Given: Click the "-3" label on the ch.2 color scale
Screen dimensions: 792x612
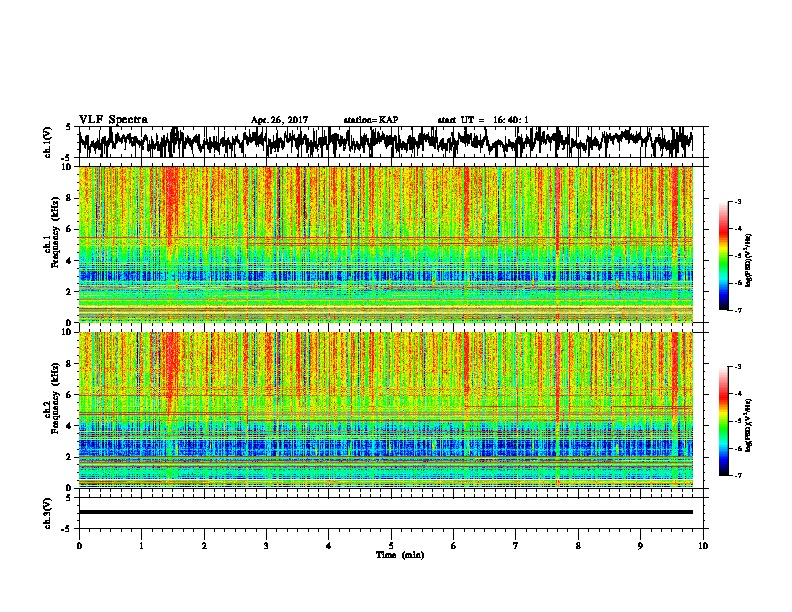Looking at the screenshot, I should 737,367.
